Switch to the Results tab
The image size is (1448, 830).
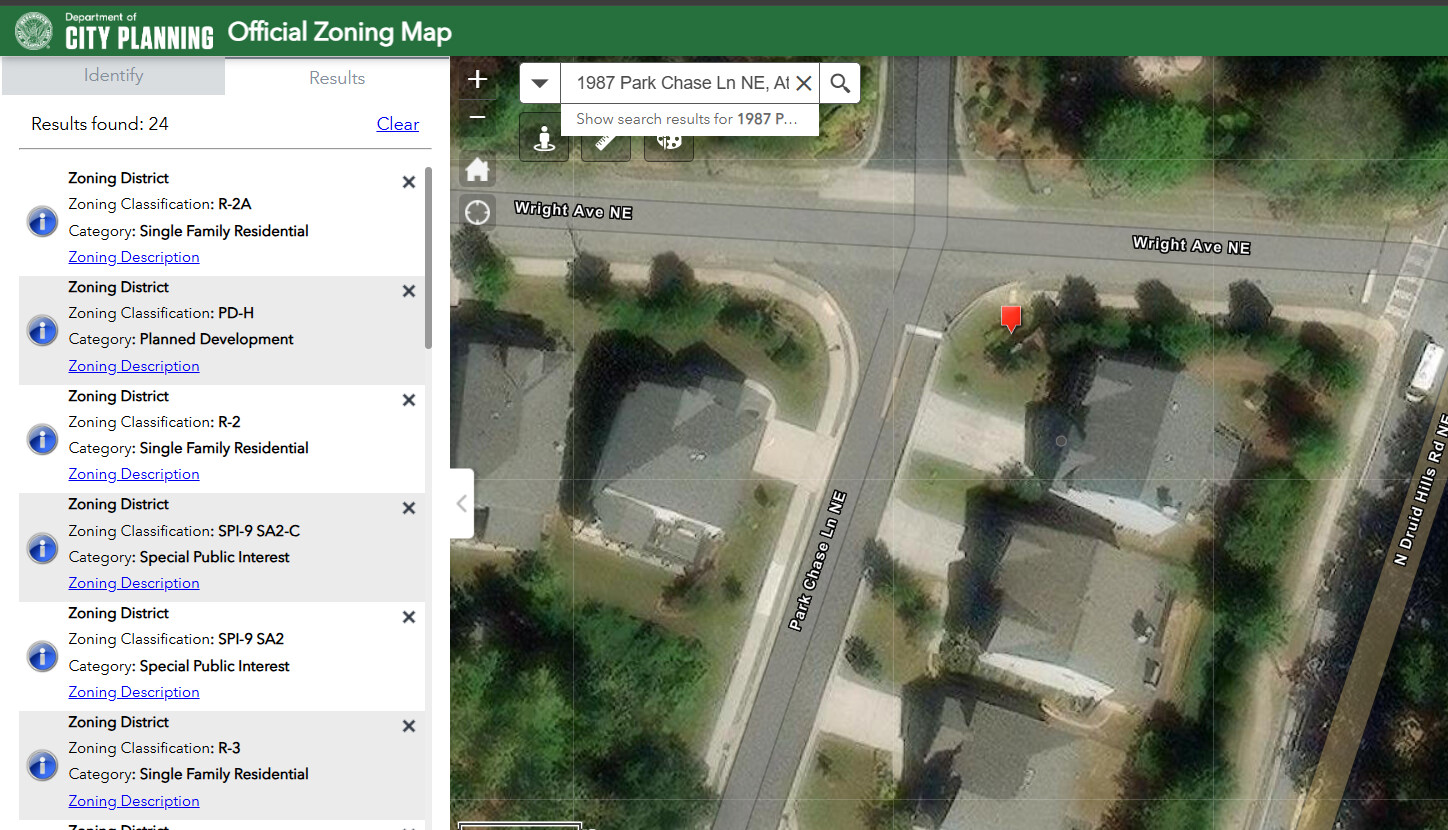tap(337, 77)
